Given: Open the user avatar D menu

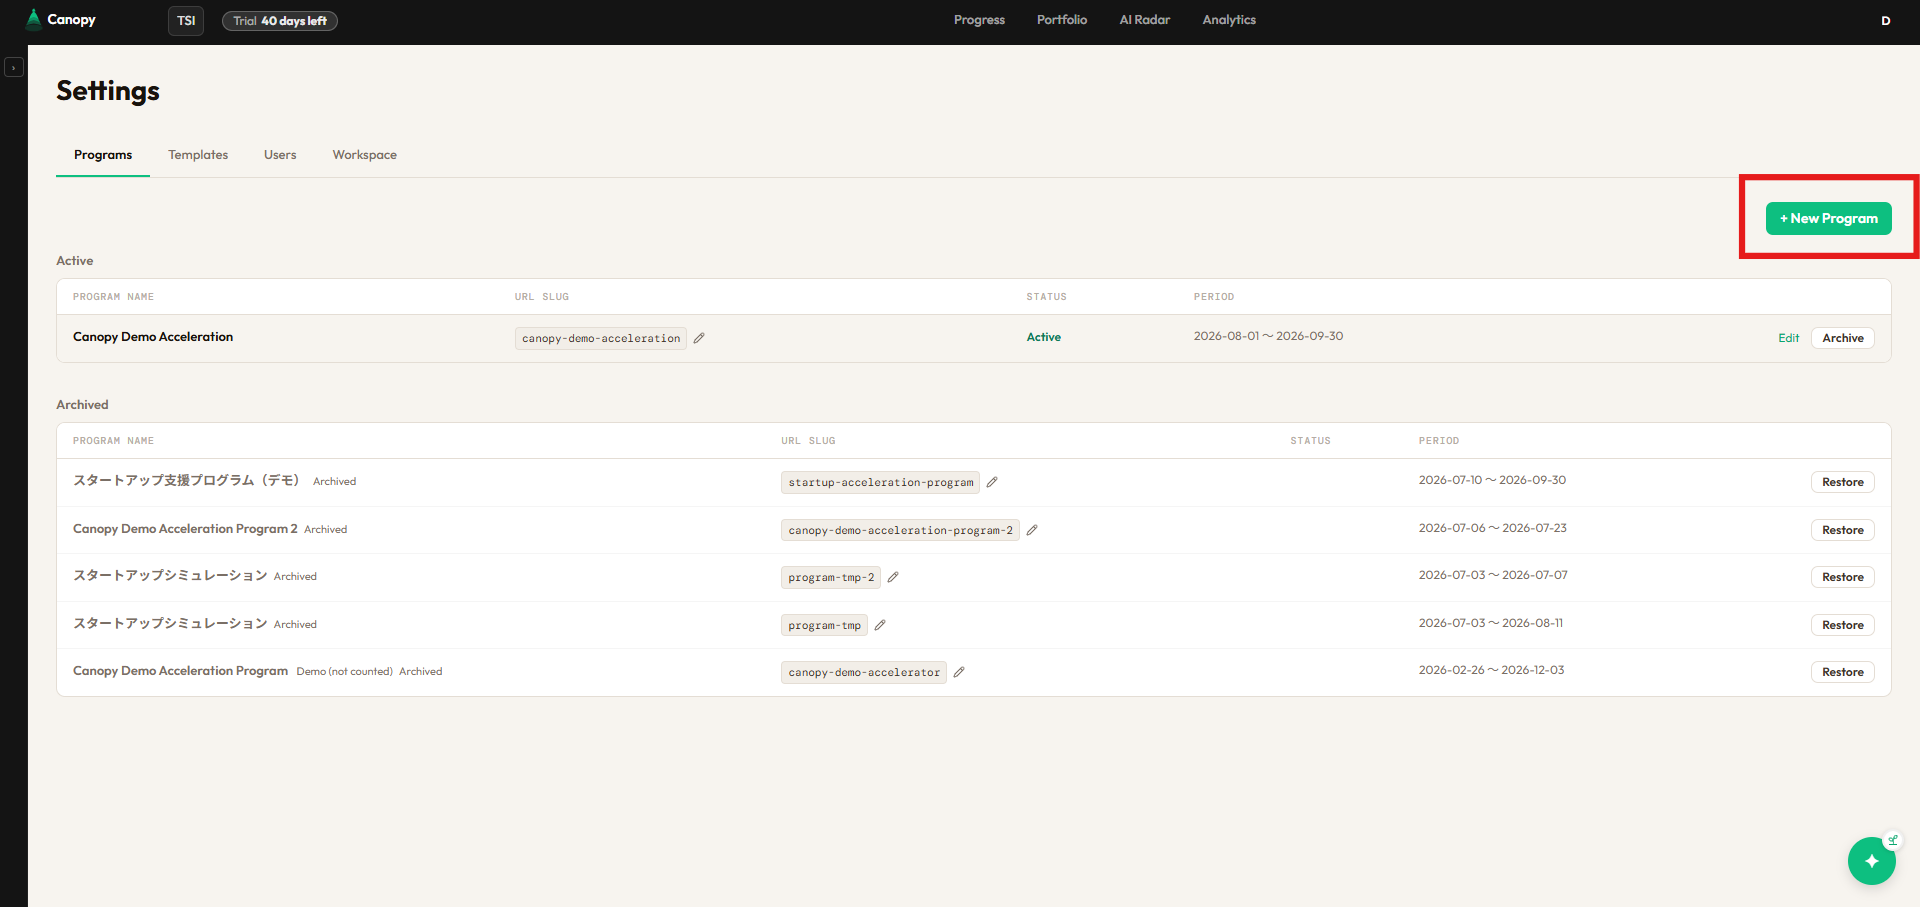Looking at the screenshot, I should (x=1886, y=21).
